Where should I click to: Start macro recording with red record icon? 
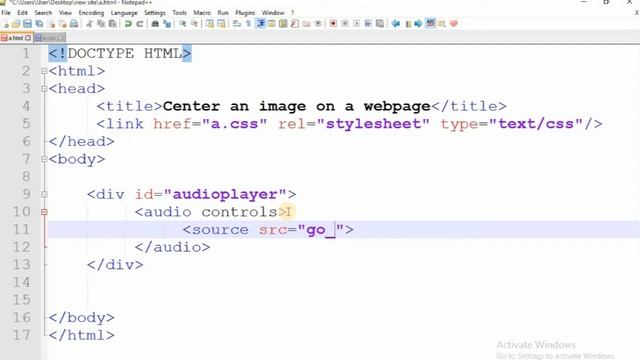point(333,24)
